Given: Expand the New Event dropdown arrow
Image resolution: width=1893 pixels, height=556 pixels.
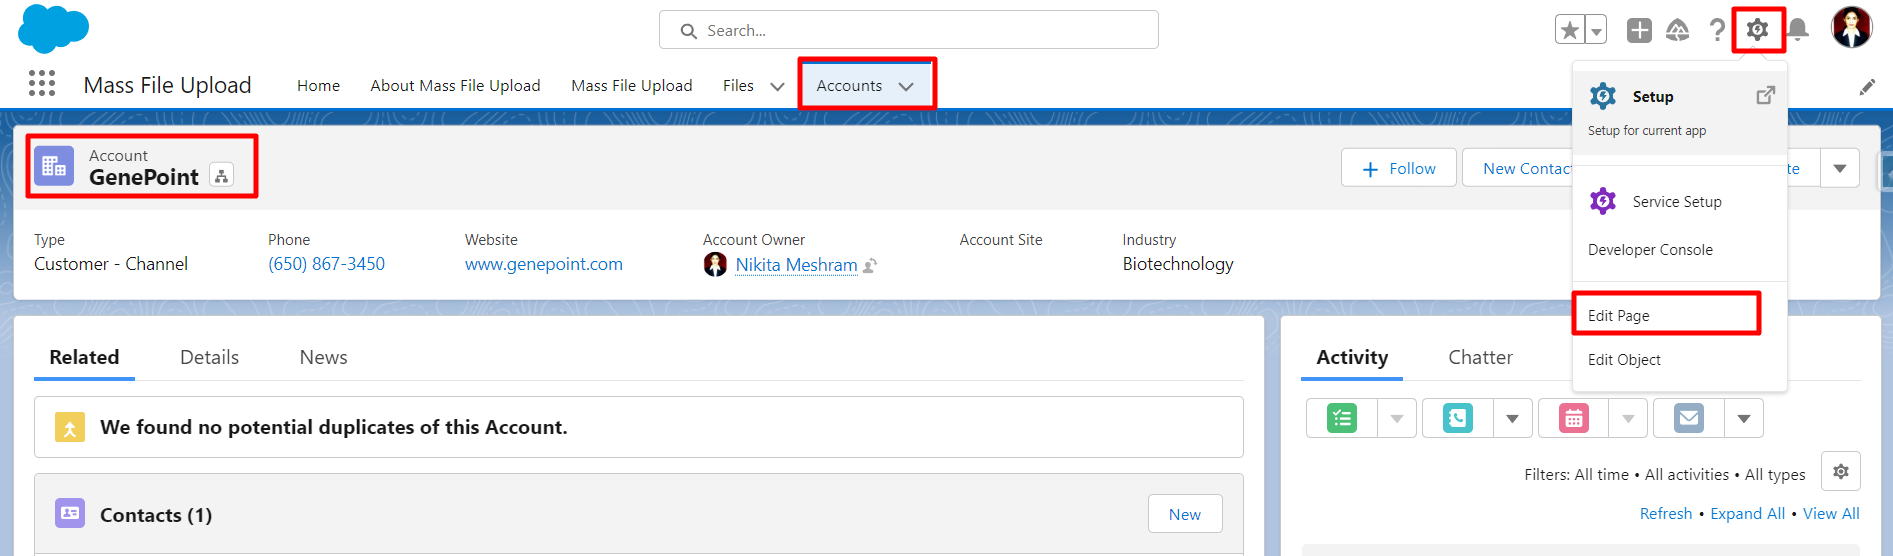Looking at the screenshot, I should pos(1628,418).
